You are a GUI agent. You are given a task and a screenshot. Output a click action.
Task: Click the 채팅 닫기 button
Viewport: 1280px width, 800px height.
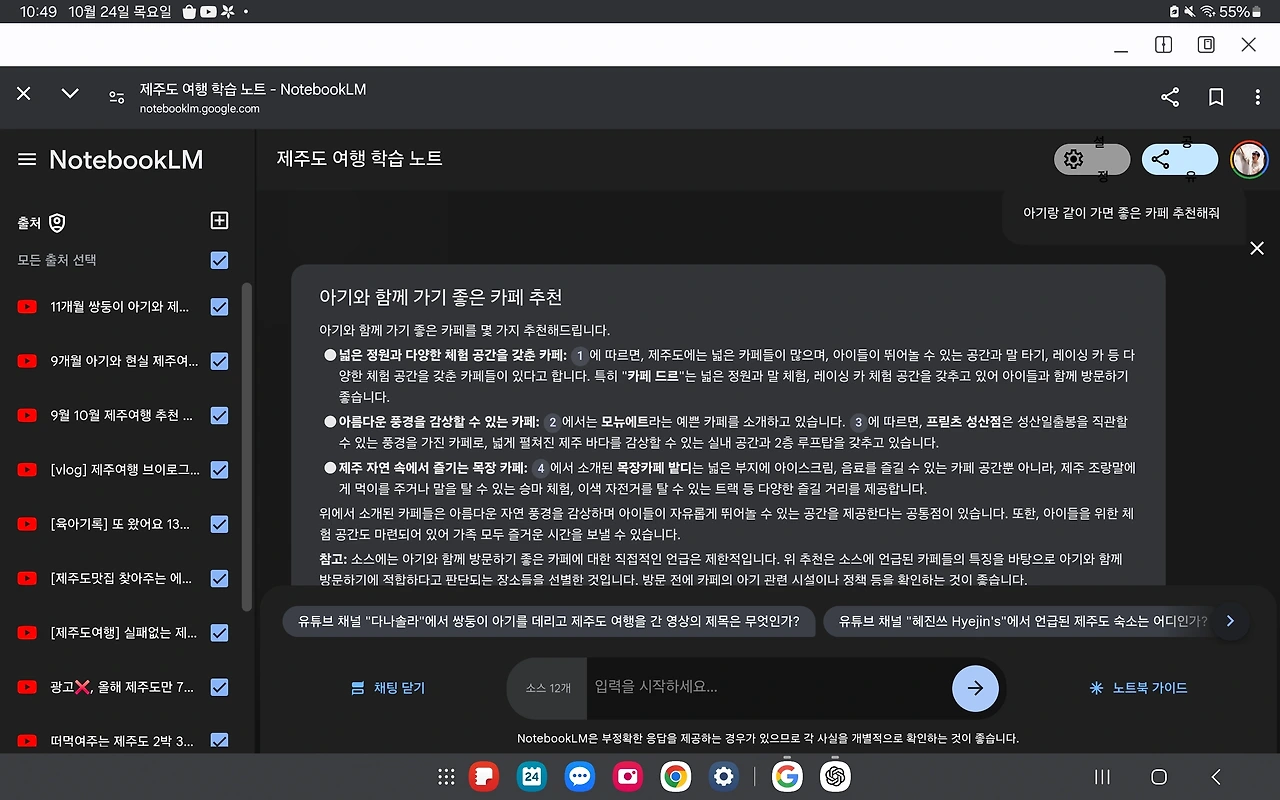coord(388,688)
